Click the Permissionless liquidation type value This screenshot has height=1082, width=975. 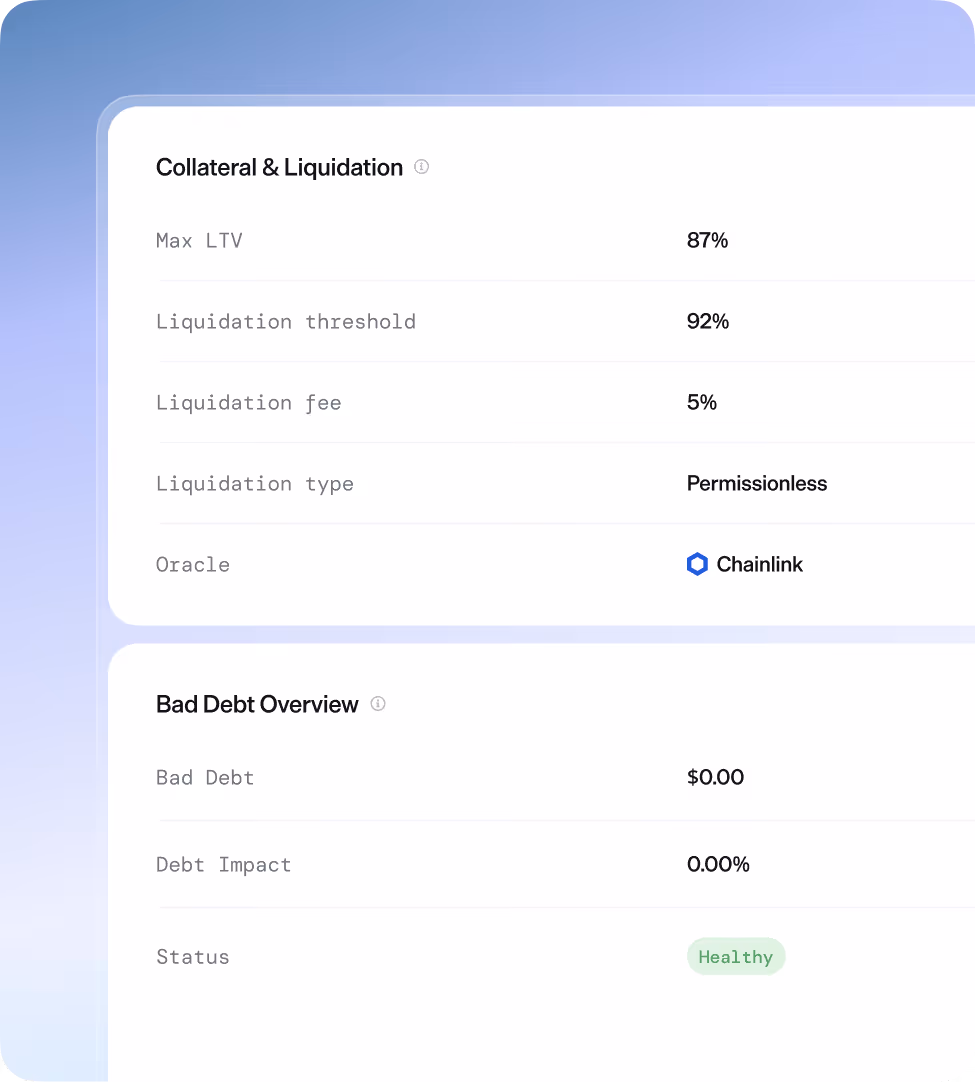click(757, 483)
